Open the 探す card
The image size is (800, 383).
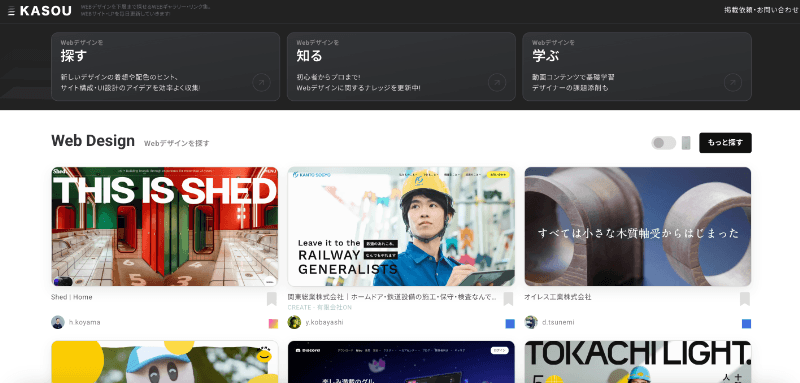tap(165, 66)
